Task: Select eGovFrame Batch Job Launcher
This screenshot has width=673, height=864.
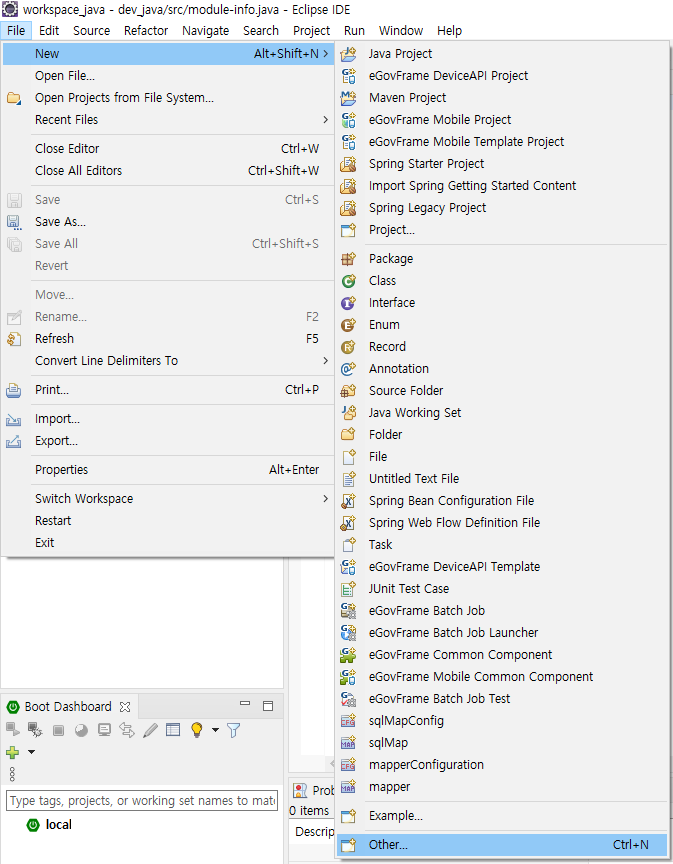Action: click(502, 633)
